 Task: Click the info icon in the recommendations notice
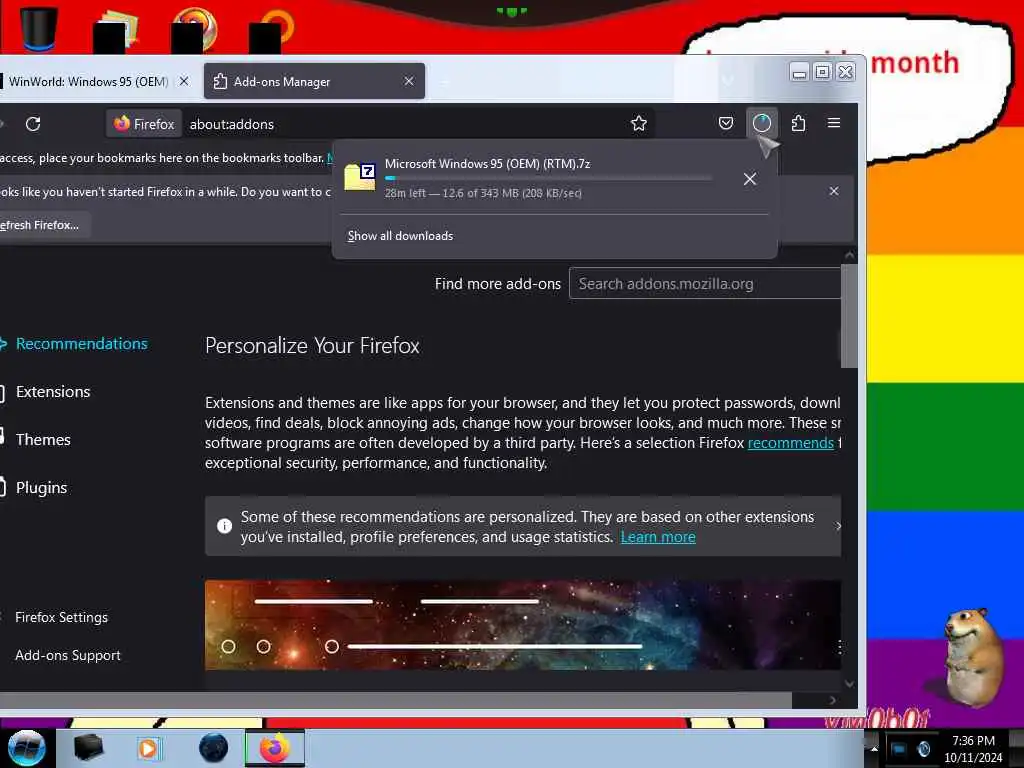tap(224, 526)
